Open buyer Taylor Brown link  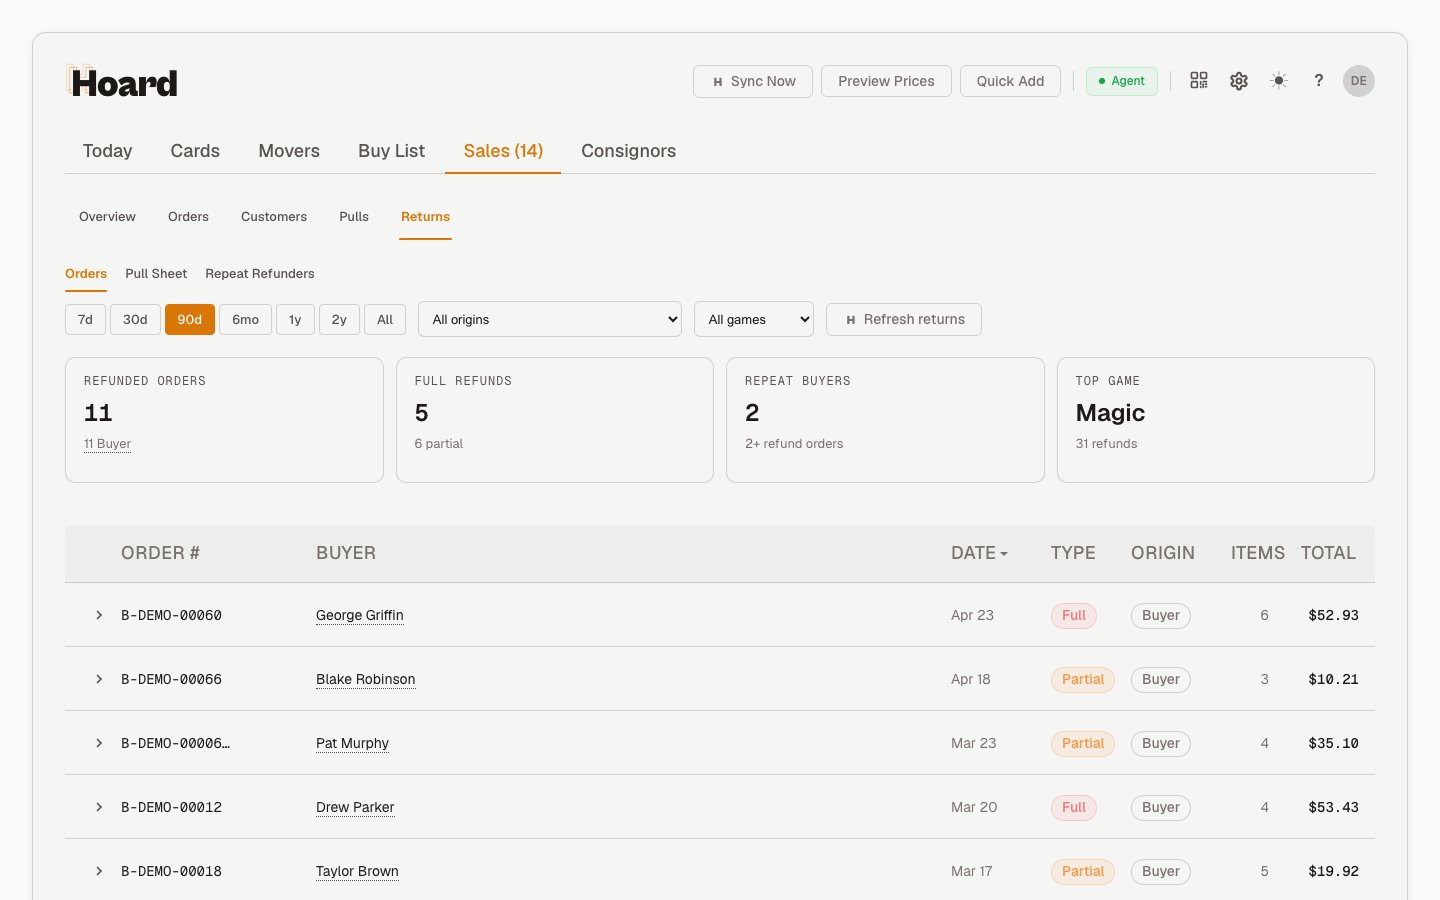pos(357,871)
